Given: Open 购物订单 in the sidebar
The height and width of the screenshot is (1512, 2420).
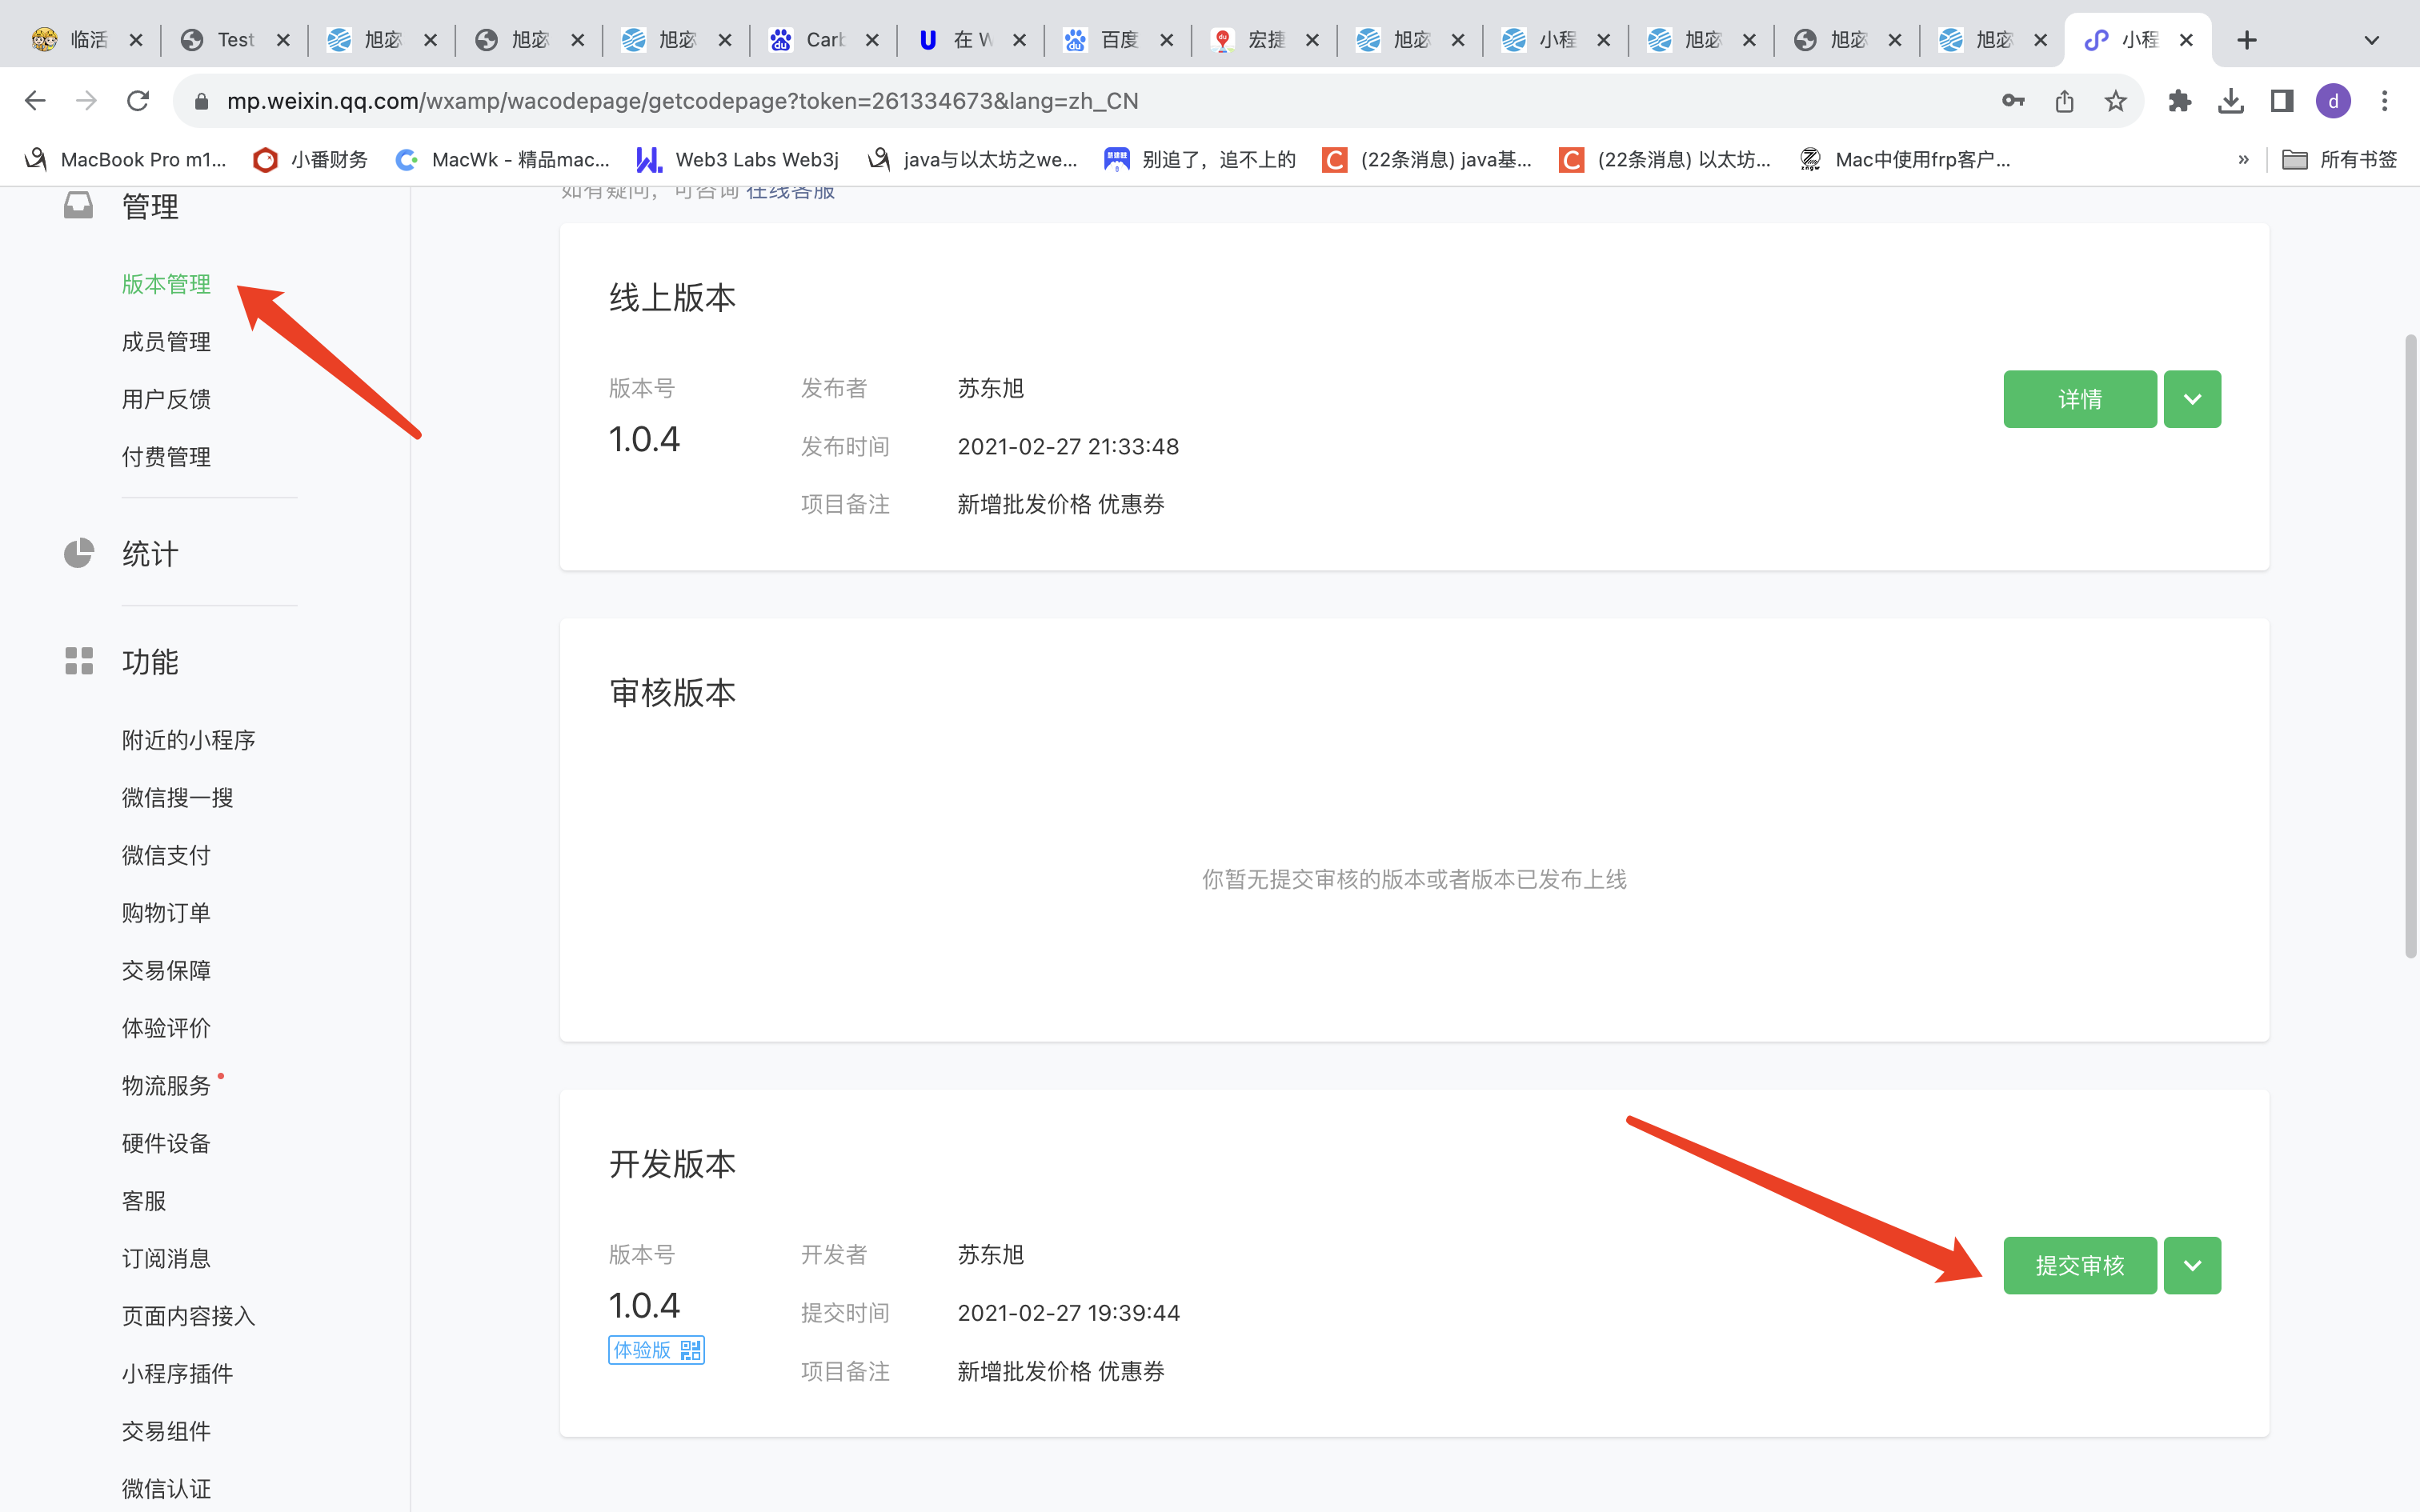Looking at the screenshot, I should (x=166, y=913).
